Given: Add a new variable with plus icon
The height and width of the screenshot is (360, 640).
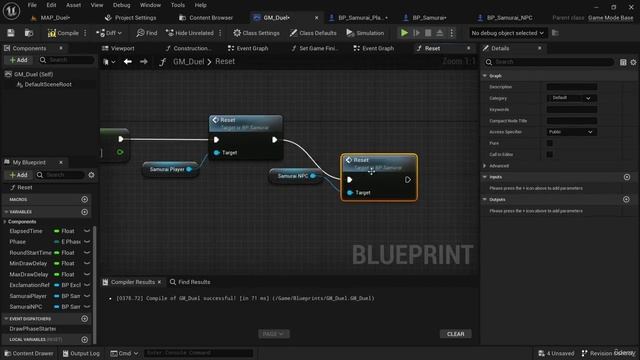Looking at the screenshot, I should pos(84,212).
